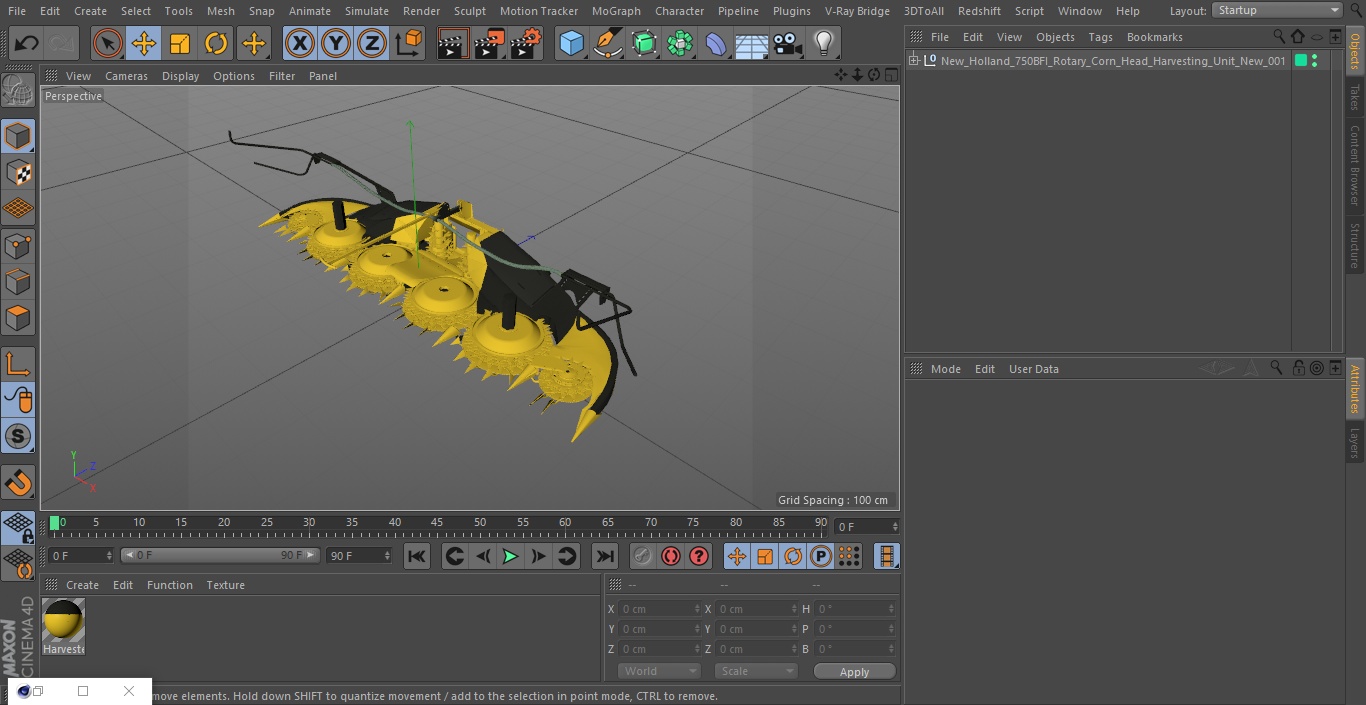Enable the Axis tool in left palette

18,364
